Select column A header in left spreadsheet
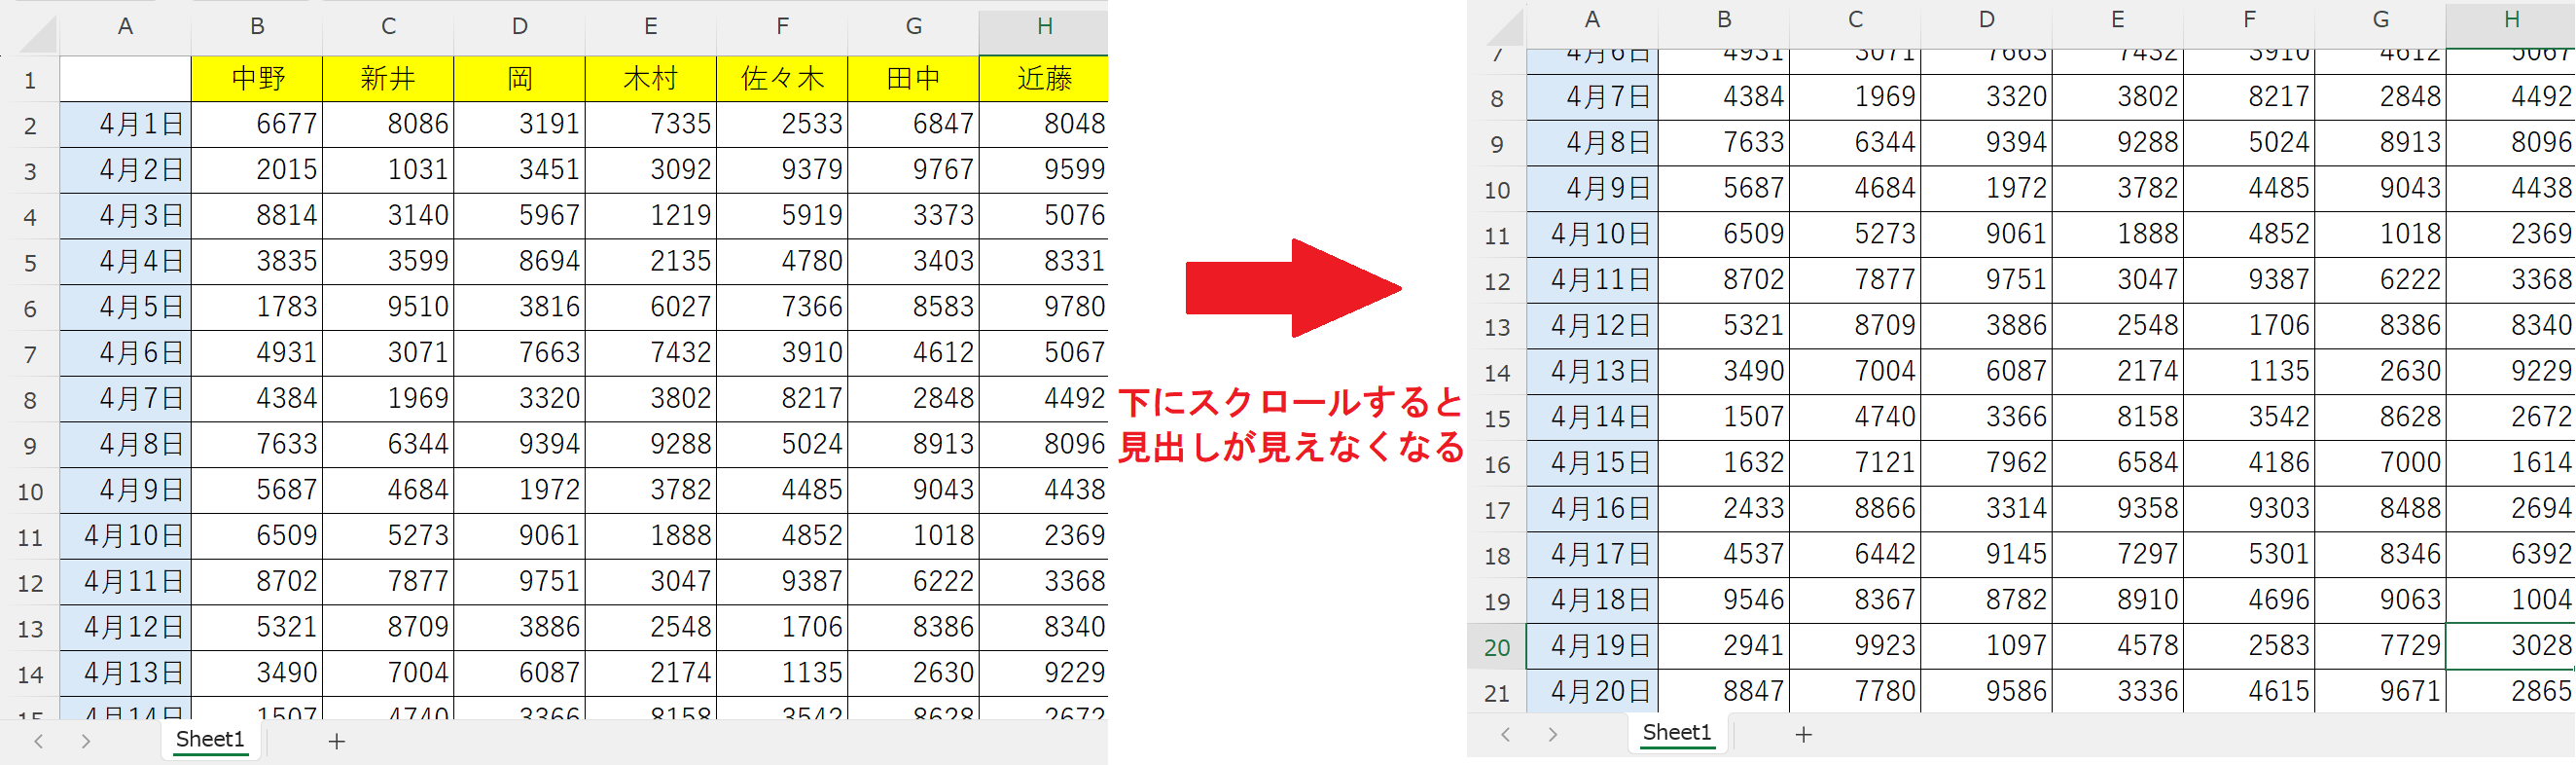 [125, 27]
